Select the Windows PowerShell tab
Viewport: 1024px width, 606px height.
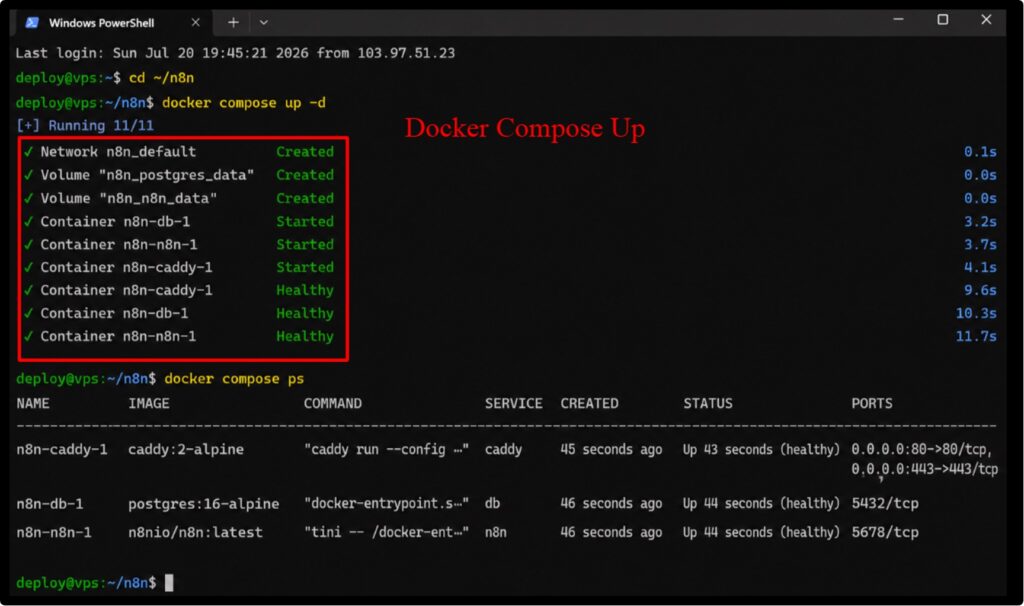[x=111, y=23]
